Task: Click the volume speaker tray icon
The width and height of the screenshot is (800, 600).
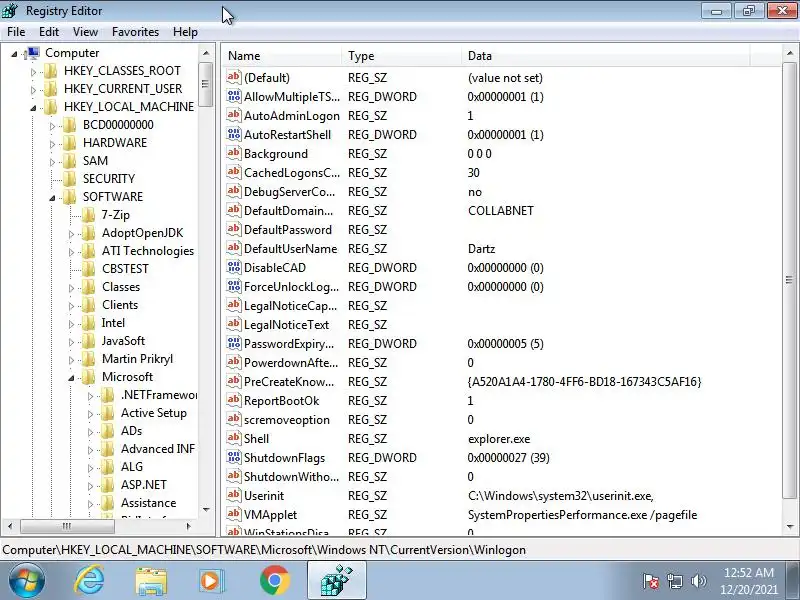Action: pyautogui.click(x=698, y=581)
